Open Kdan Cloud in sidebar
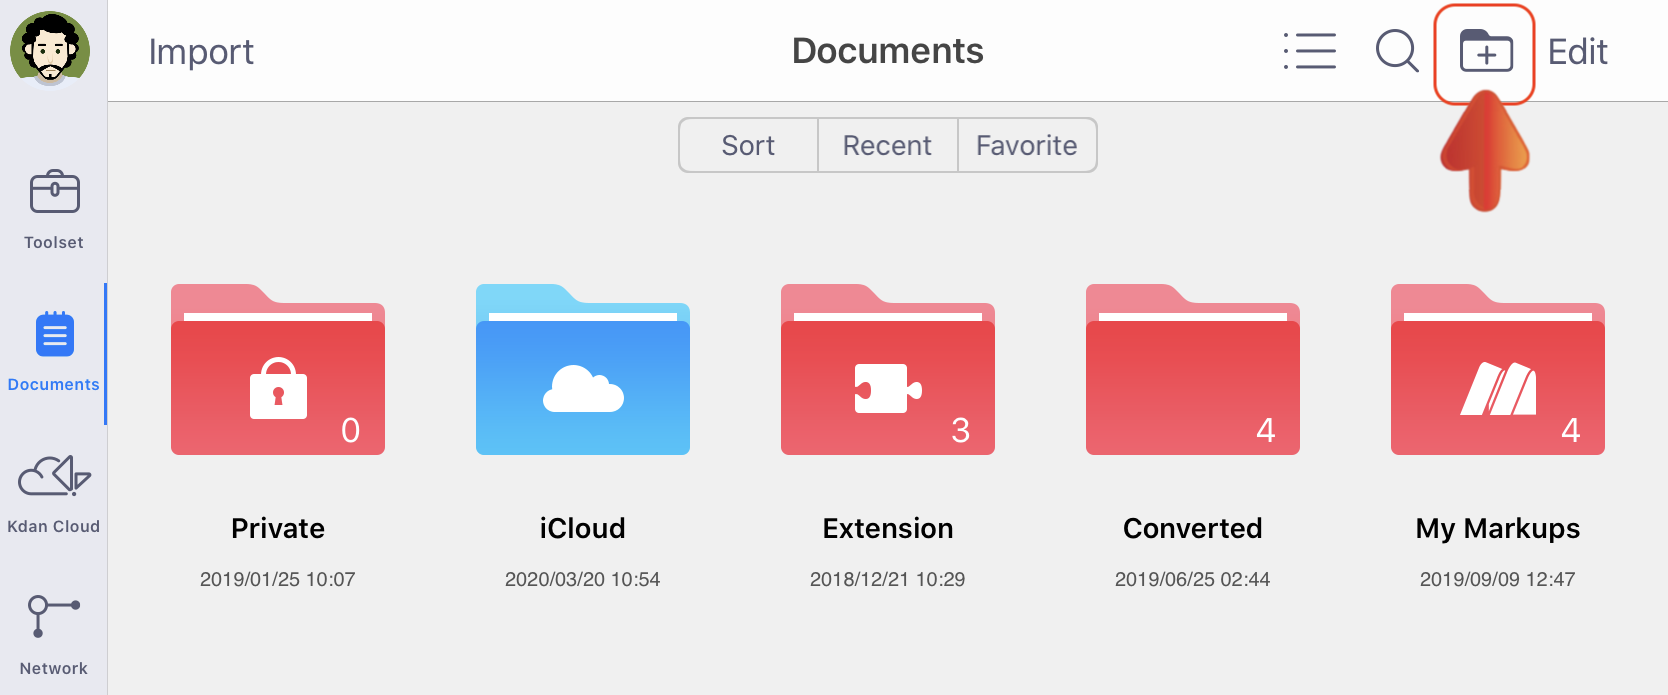This screenshot has width=1668, height=695. point(54,492)
